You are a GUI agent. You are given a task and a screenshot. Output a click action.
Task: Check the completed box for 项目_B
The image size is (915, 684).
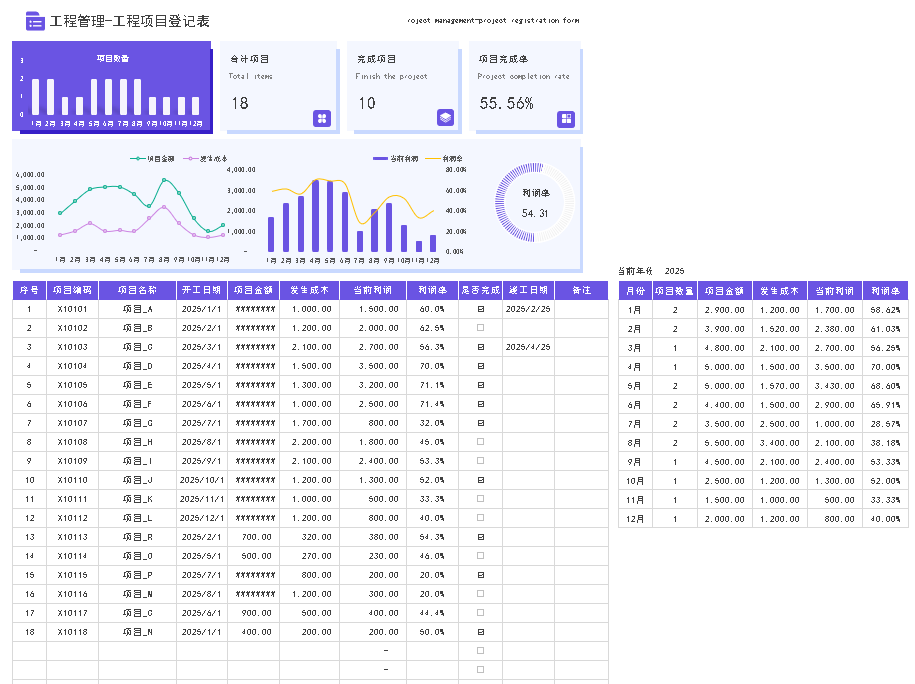point(480,328)
